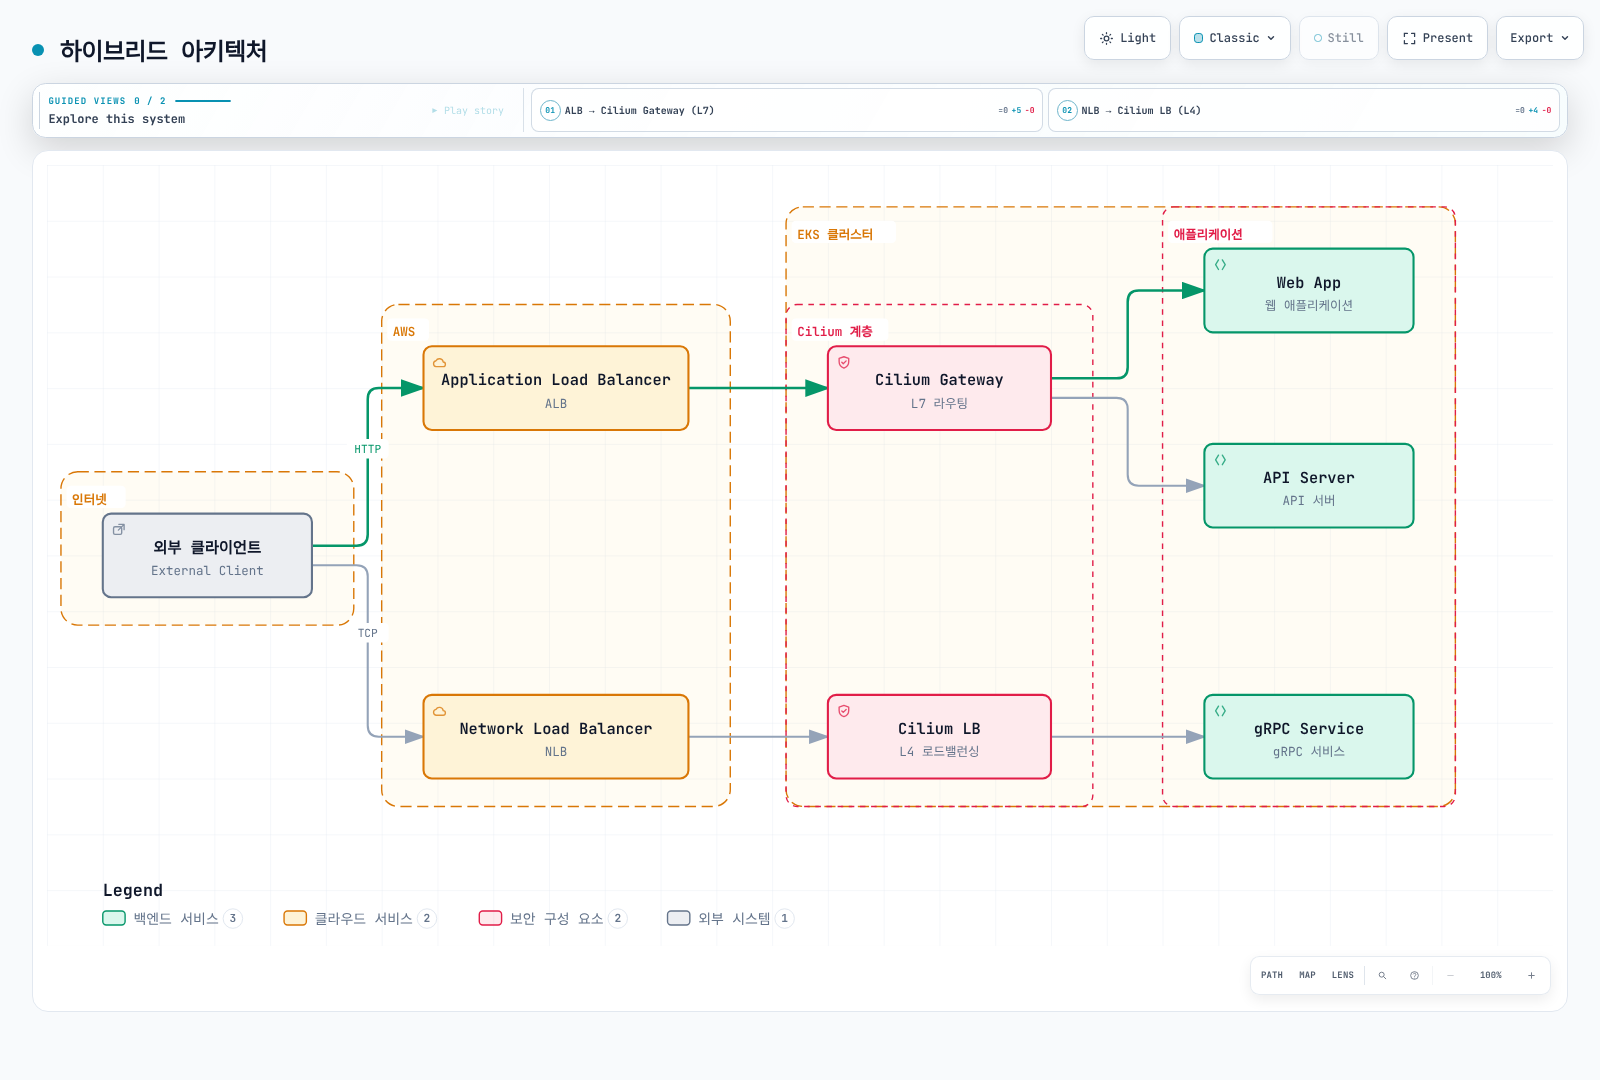This screenshot has width=1600, height=1080.
Task: Filter legend by 외부 시스템
Action: point(730,918)
